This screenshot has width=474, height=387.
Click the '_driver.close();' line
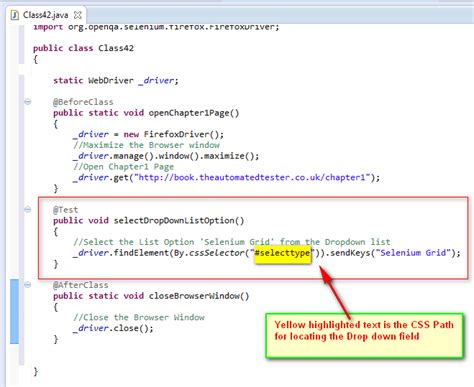113,328
